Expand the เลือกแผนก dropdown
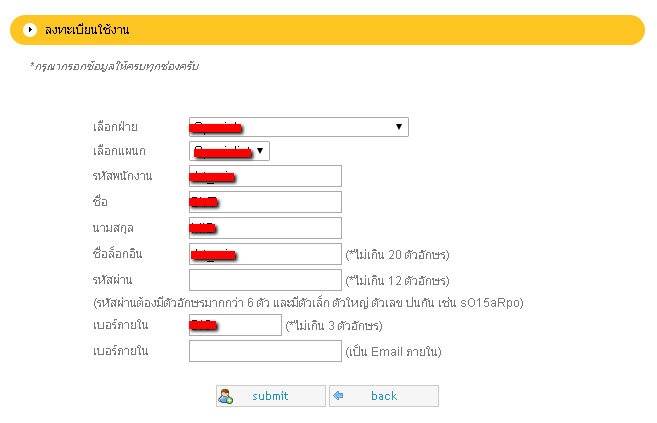 (x=229, y=151)
